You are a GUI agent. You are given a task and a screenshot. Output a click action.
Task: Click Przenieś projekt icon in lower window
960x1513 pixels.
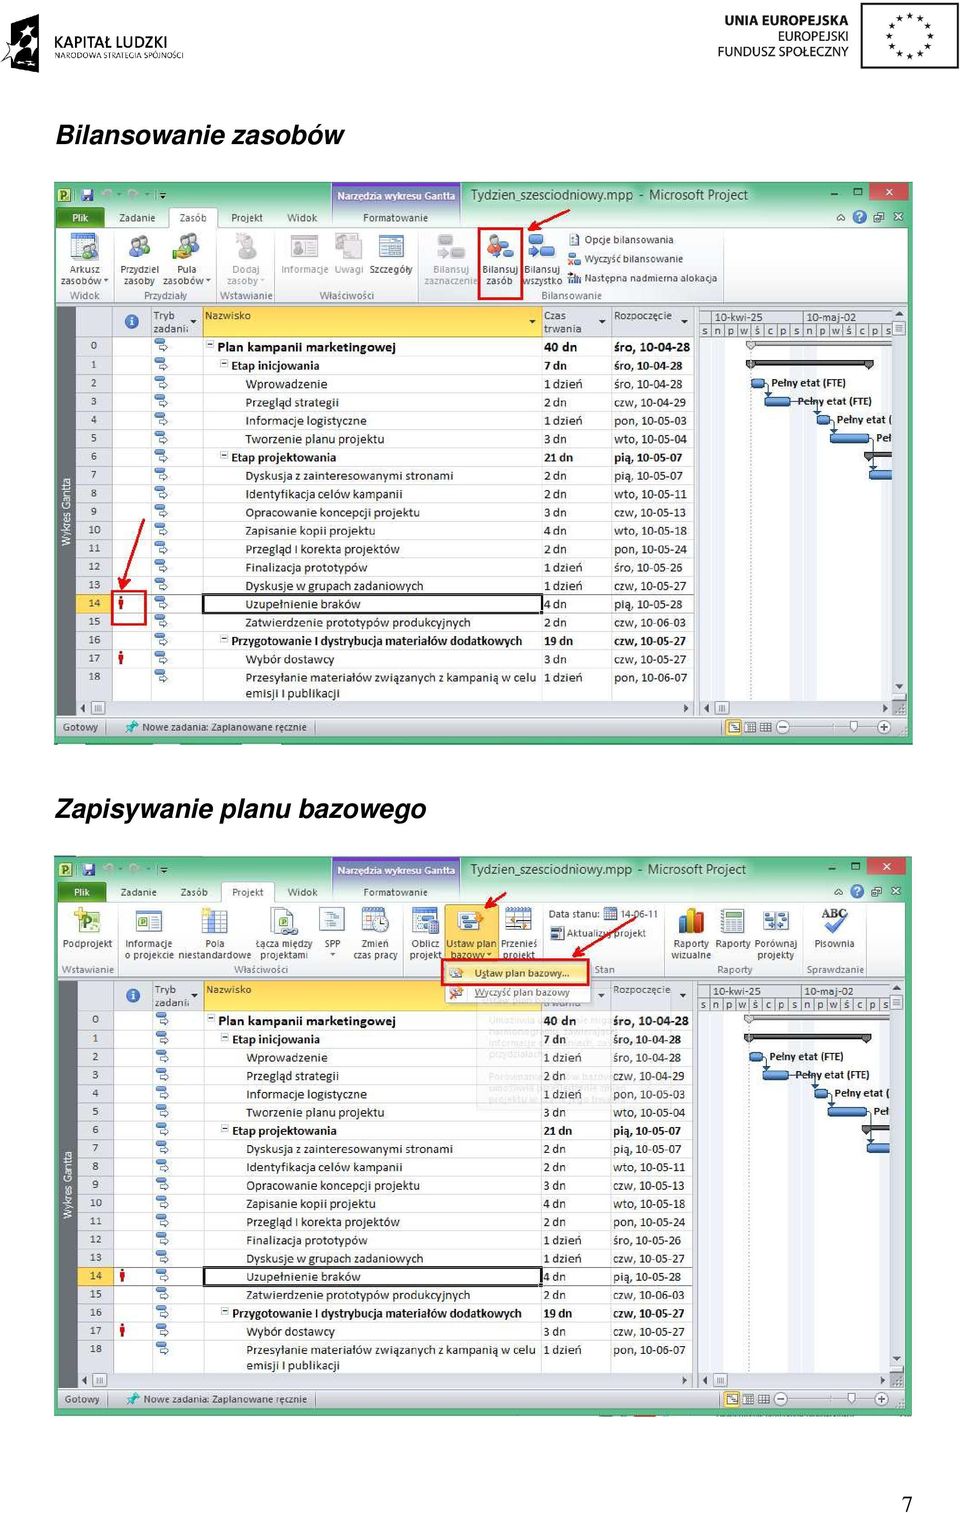pos(518,921)
